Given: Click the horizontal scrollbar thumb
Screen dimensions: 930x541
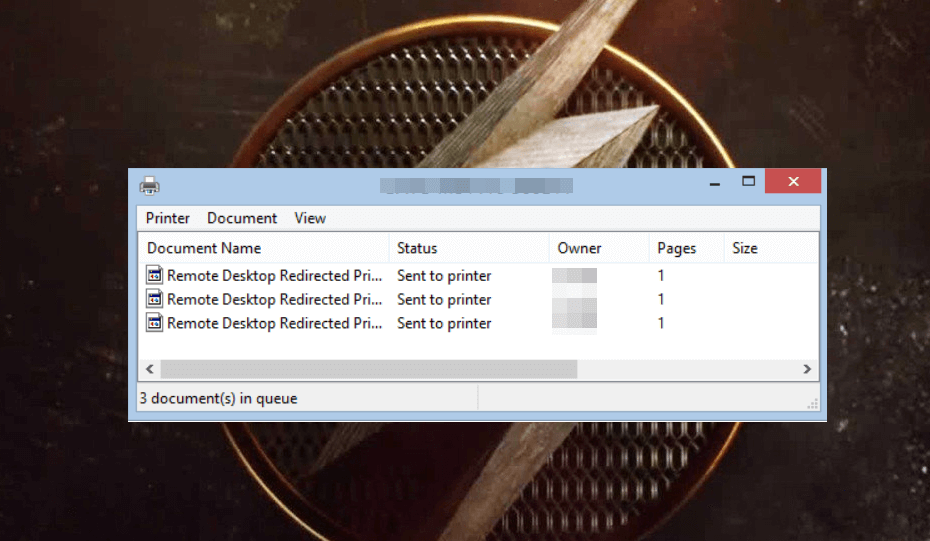Looking at the screenshot, I should [368, 369].
